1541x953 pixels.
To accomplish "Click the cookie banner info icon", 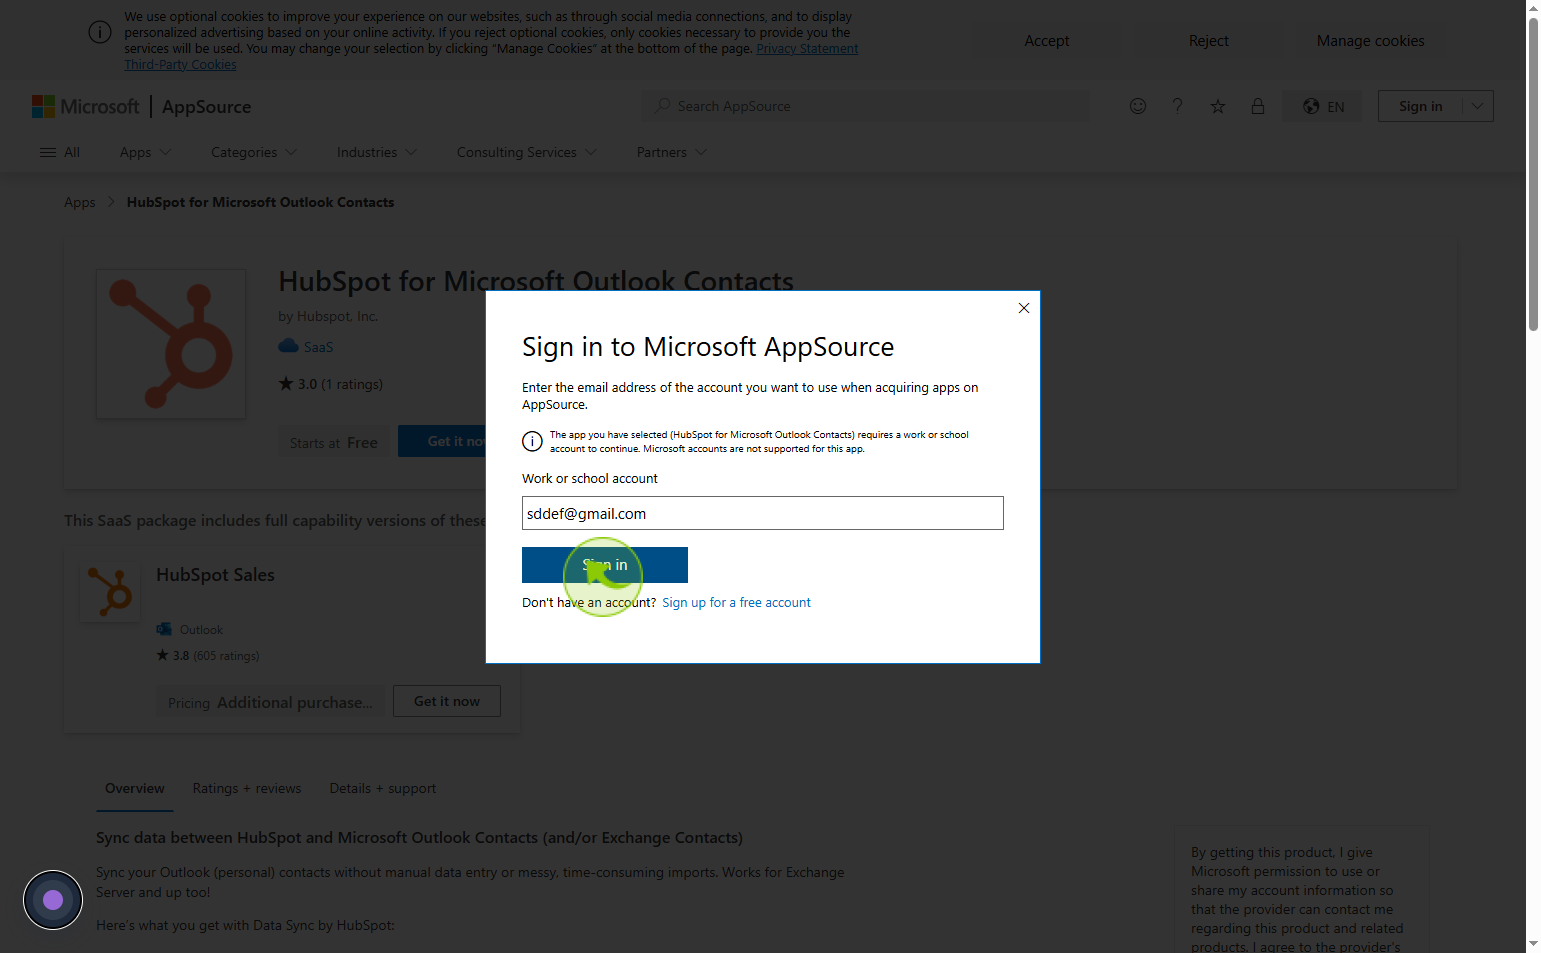I will click(100, 32).
